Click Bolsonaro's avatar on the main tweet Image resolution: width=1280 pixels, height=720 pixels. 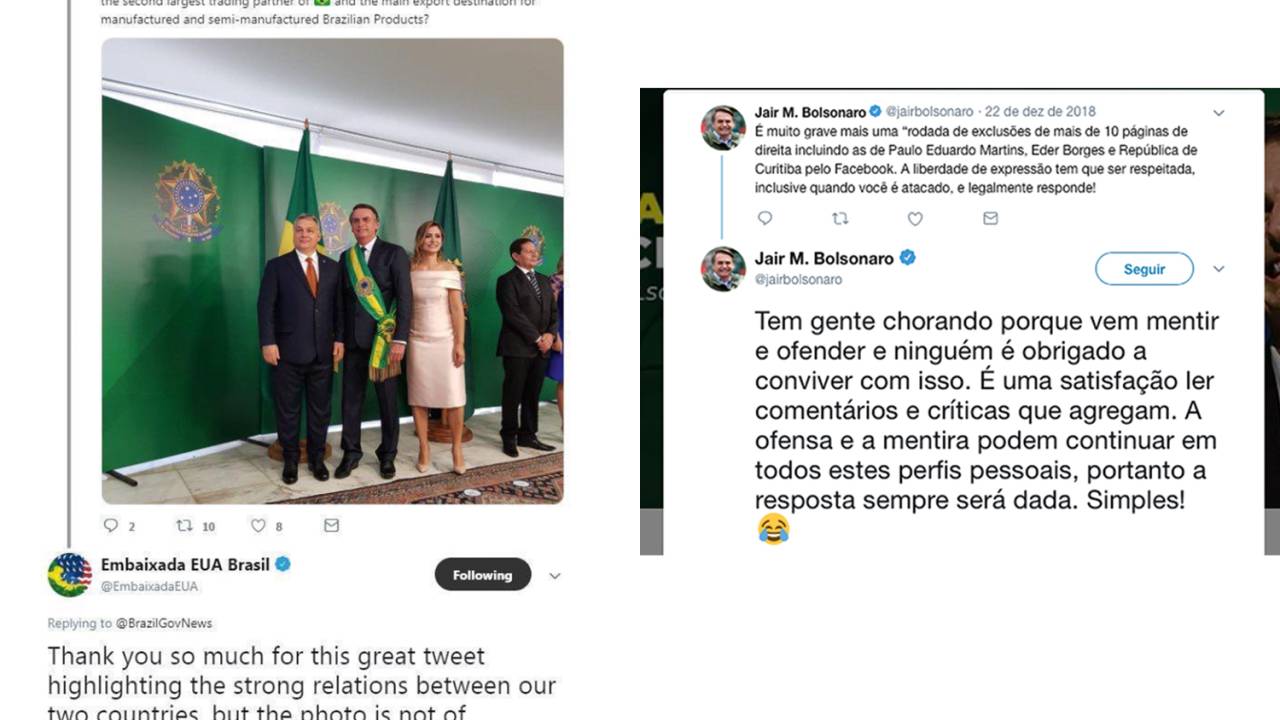[723, 269]
